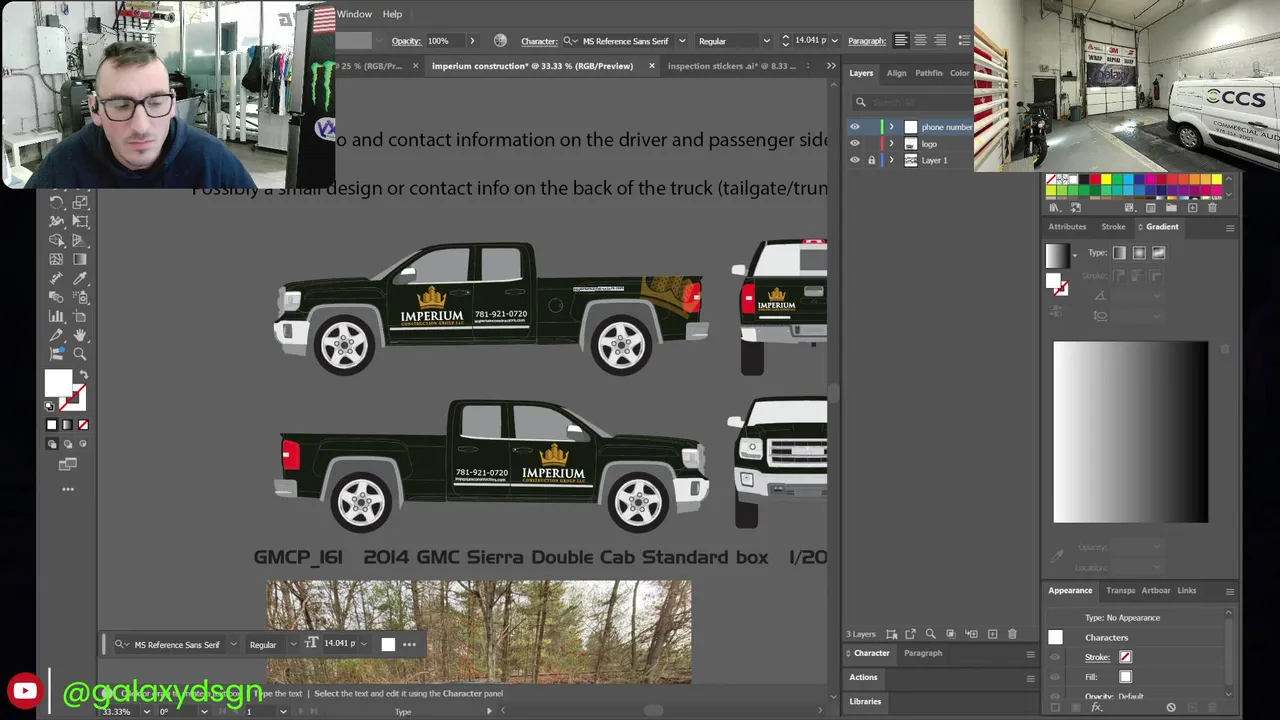
Task: Expand Layer 1 contents
Action: click(891, 160)
